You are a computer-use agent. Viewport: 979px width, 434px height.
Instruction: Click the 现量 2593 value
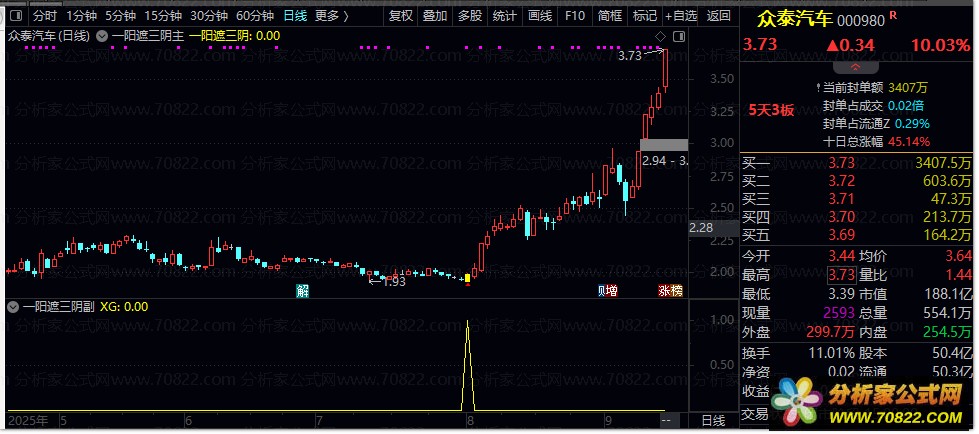(x=840, y=313)
